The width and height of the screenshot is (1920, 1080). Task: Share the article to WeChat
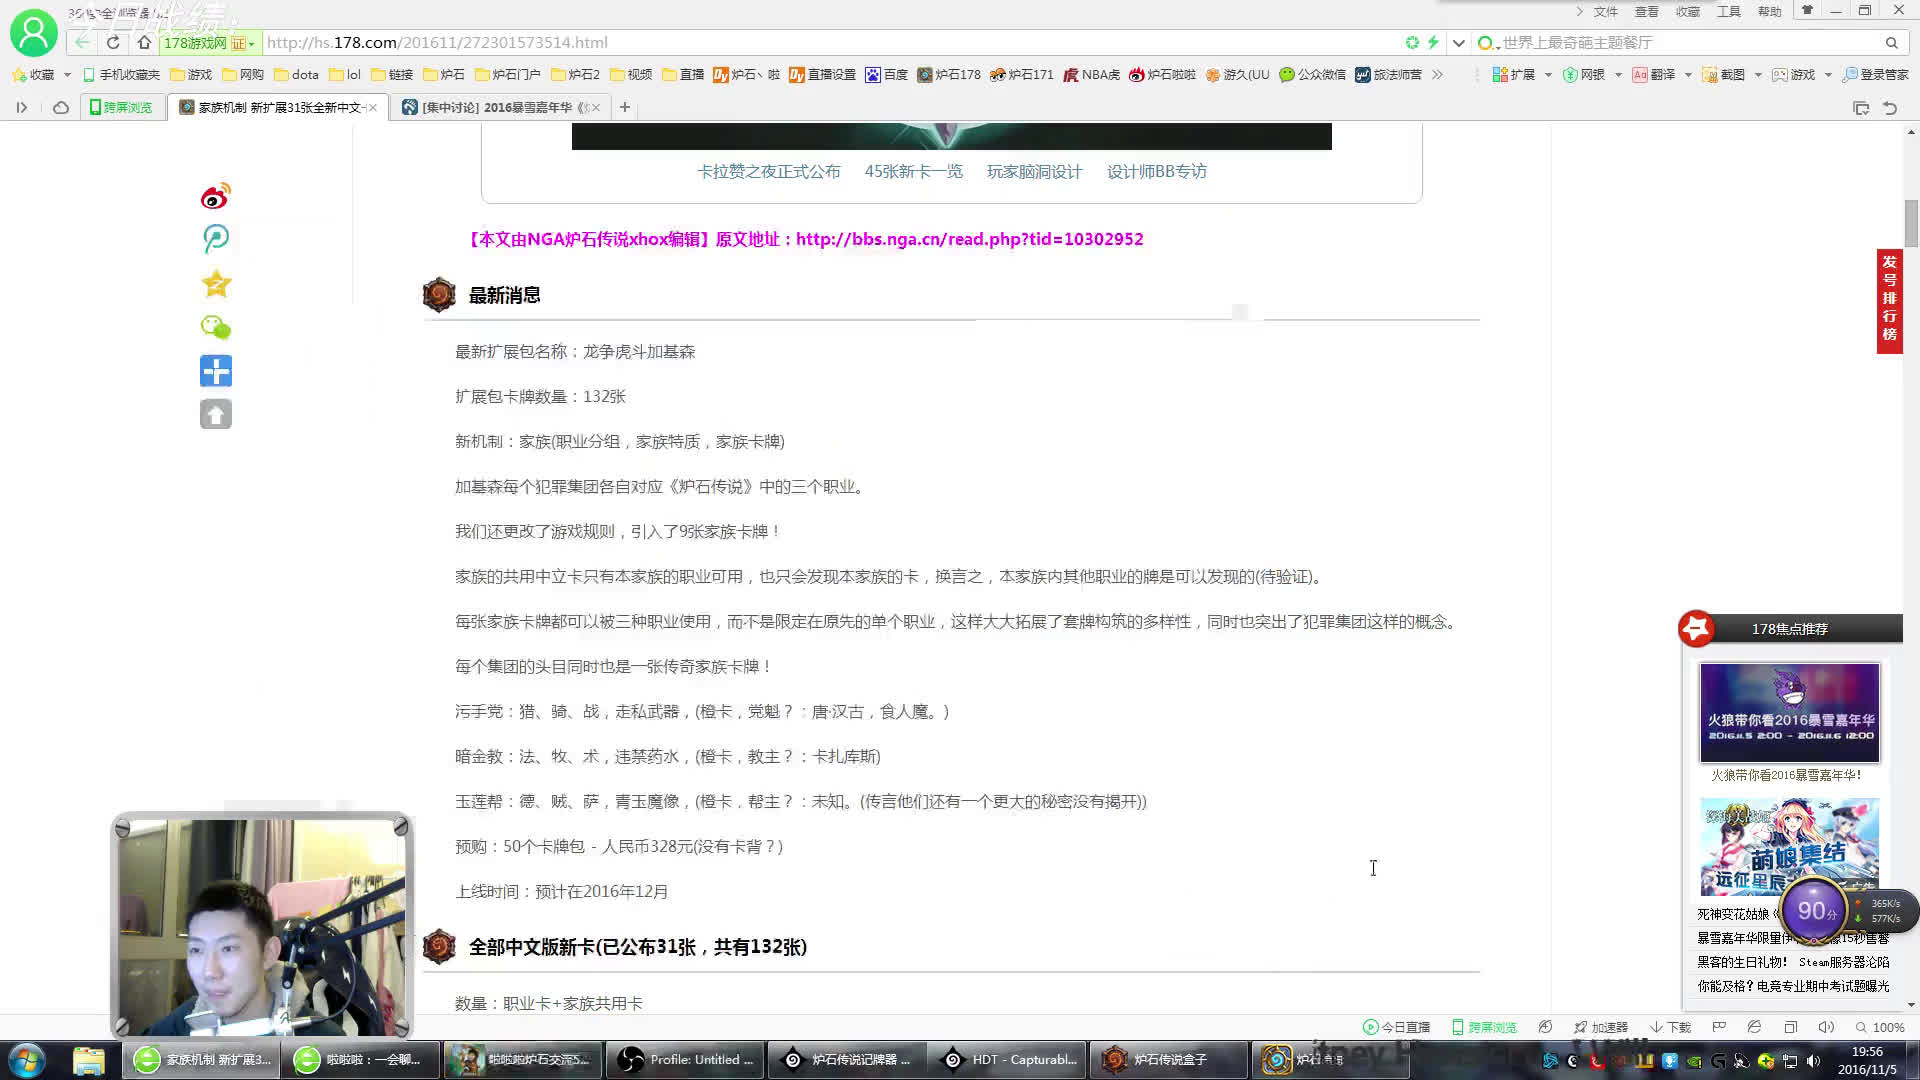(x=216, y=328)
